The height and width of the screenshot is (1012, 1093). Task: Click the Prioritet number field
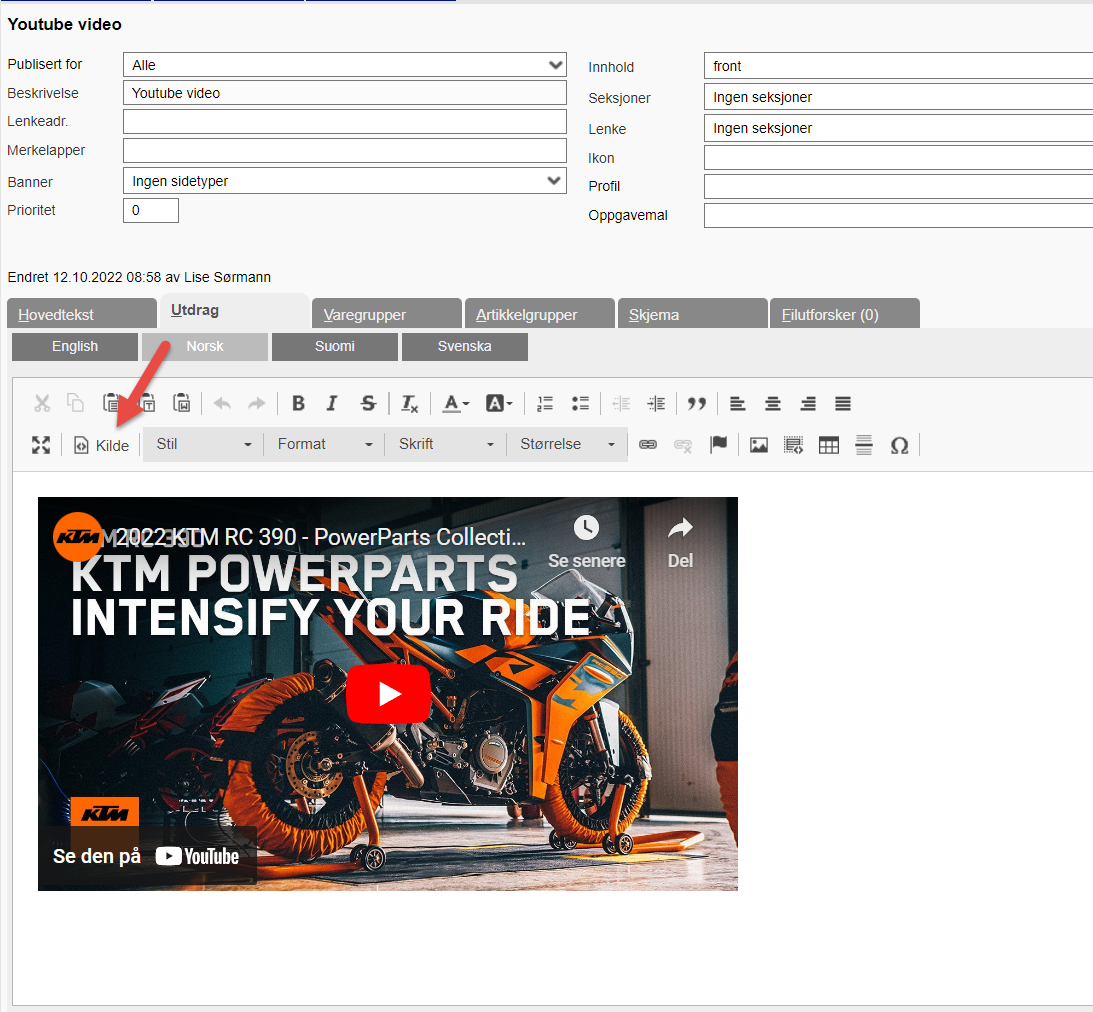click(x=151, y=210)
